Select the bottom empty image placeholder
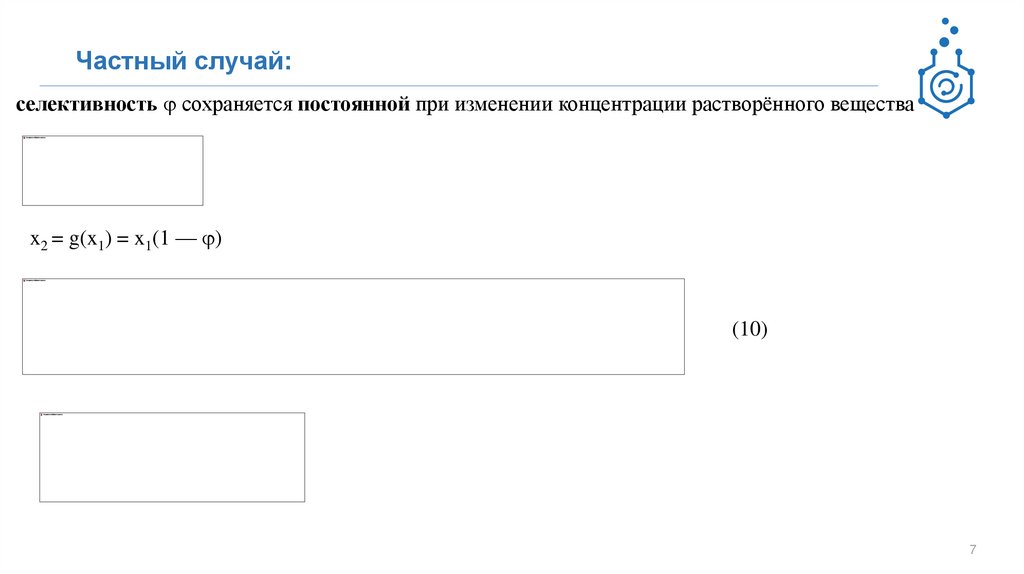Viewport: 1024px width, 574px height. pyautogui.click(x=172, y=457)
